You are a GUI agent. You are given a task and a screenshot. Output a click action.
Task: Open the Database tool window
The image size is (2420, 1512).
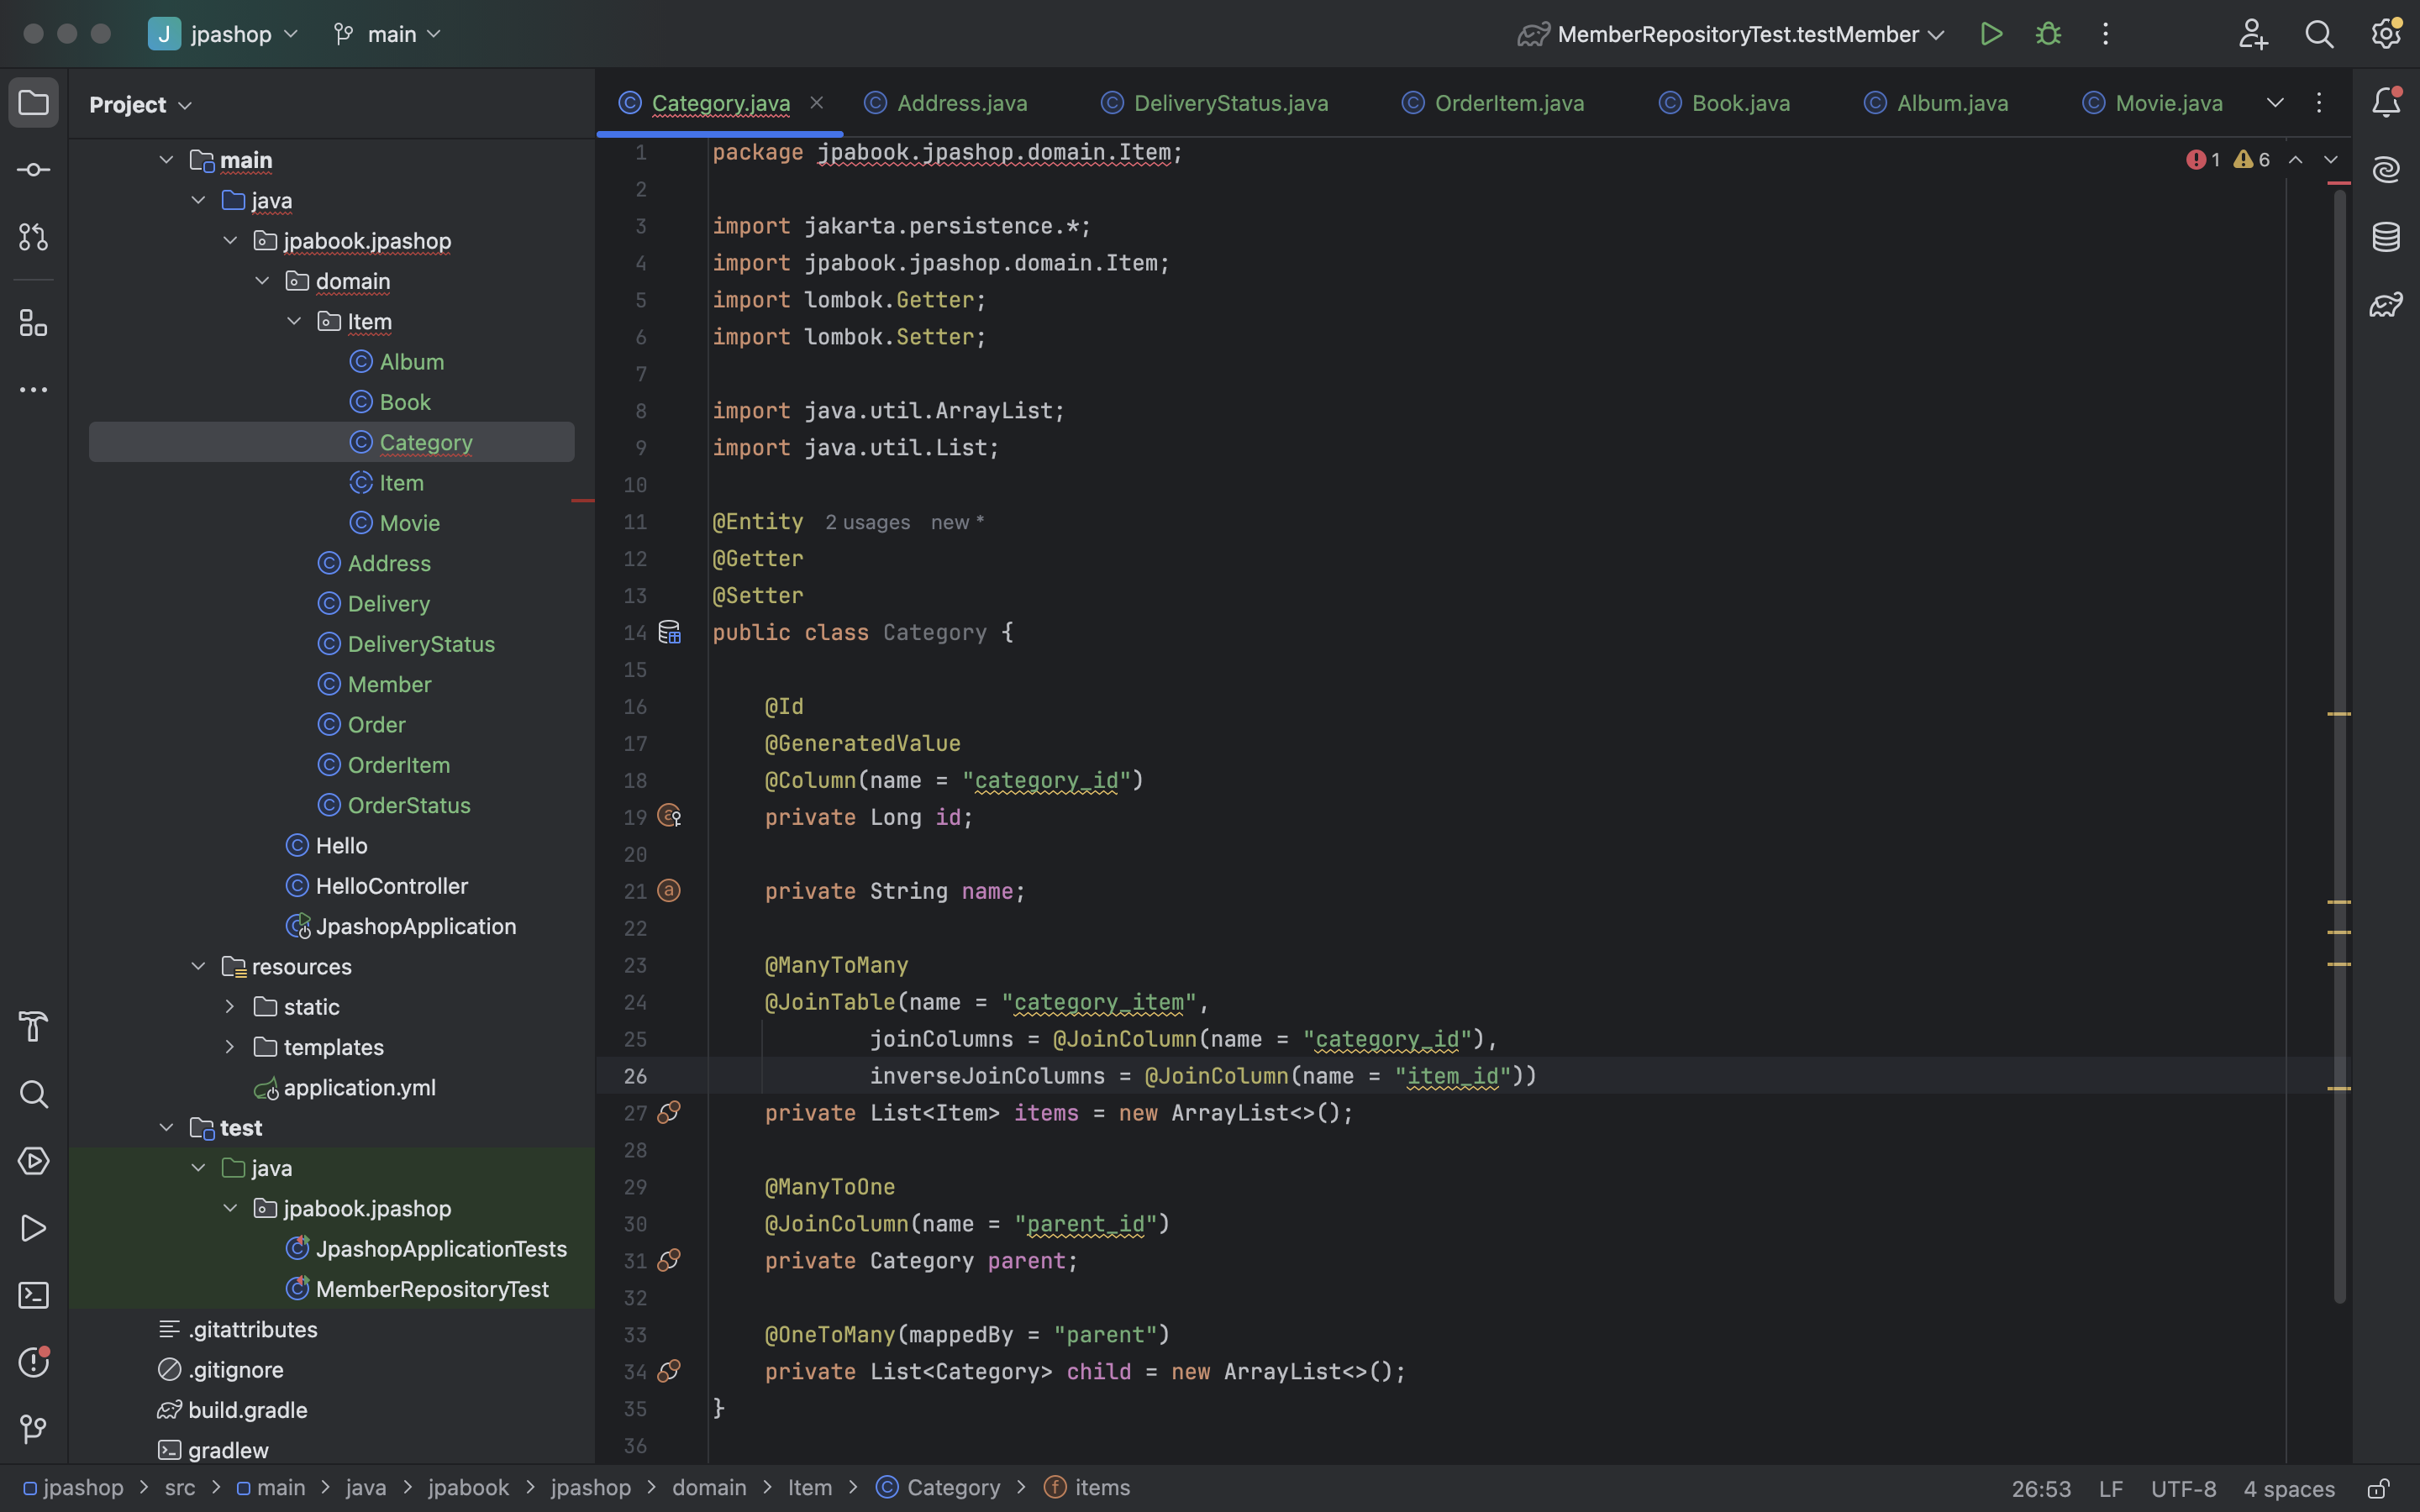click(2386, 237)
